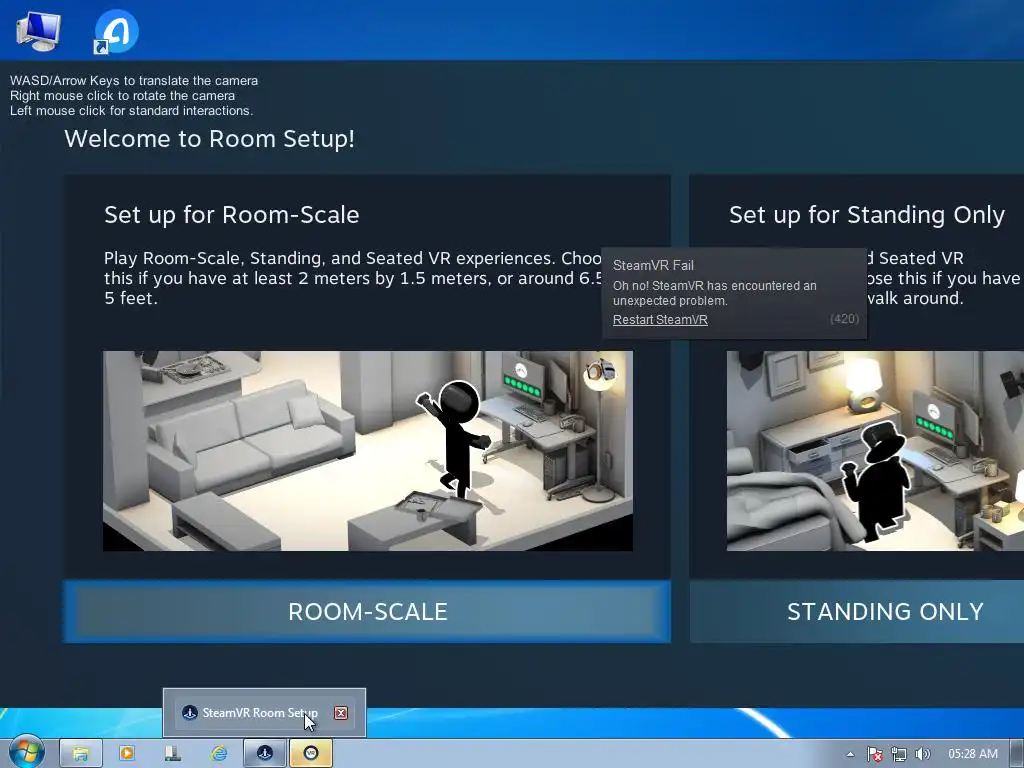Click the Show Desktop strip on the taskbar
This screenshot has width=1024, height=768.
[x=1017, y=754]
